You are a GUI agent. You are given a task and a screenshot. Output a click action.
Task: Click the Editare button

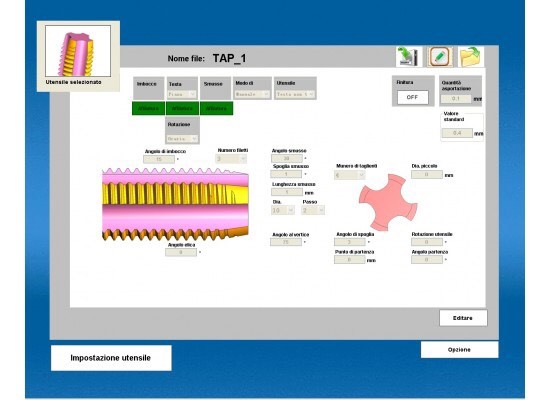[463, 318]
